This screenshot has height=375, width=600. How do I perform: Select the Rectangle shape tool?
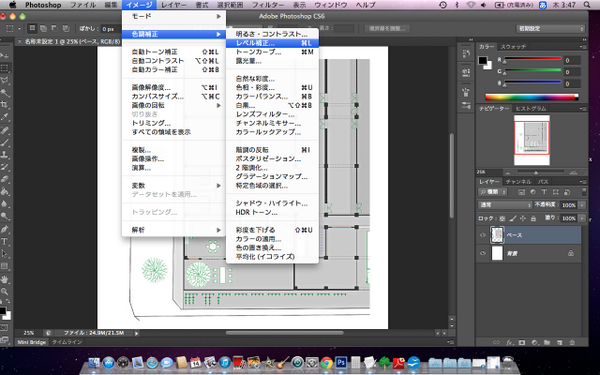(5, 266)
